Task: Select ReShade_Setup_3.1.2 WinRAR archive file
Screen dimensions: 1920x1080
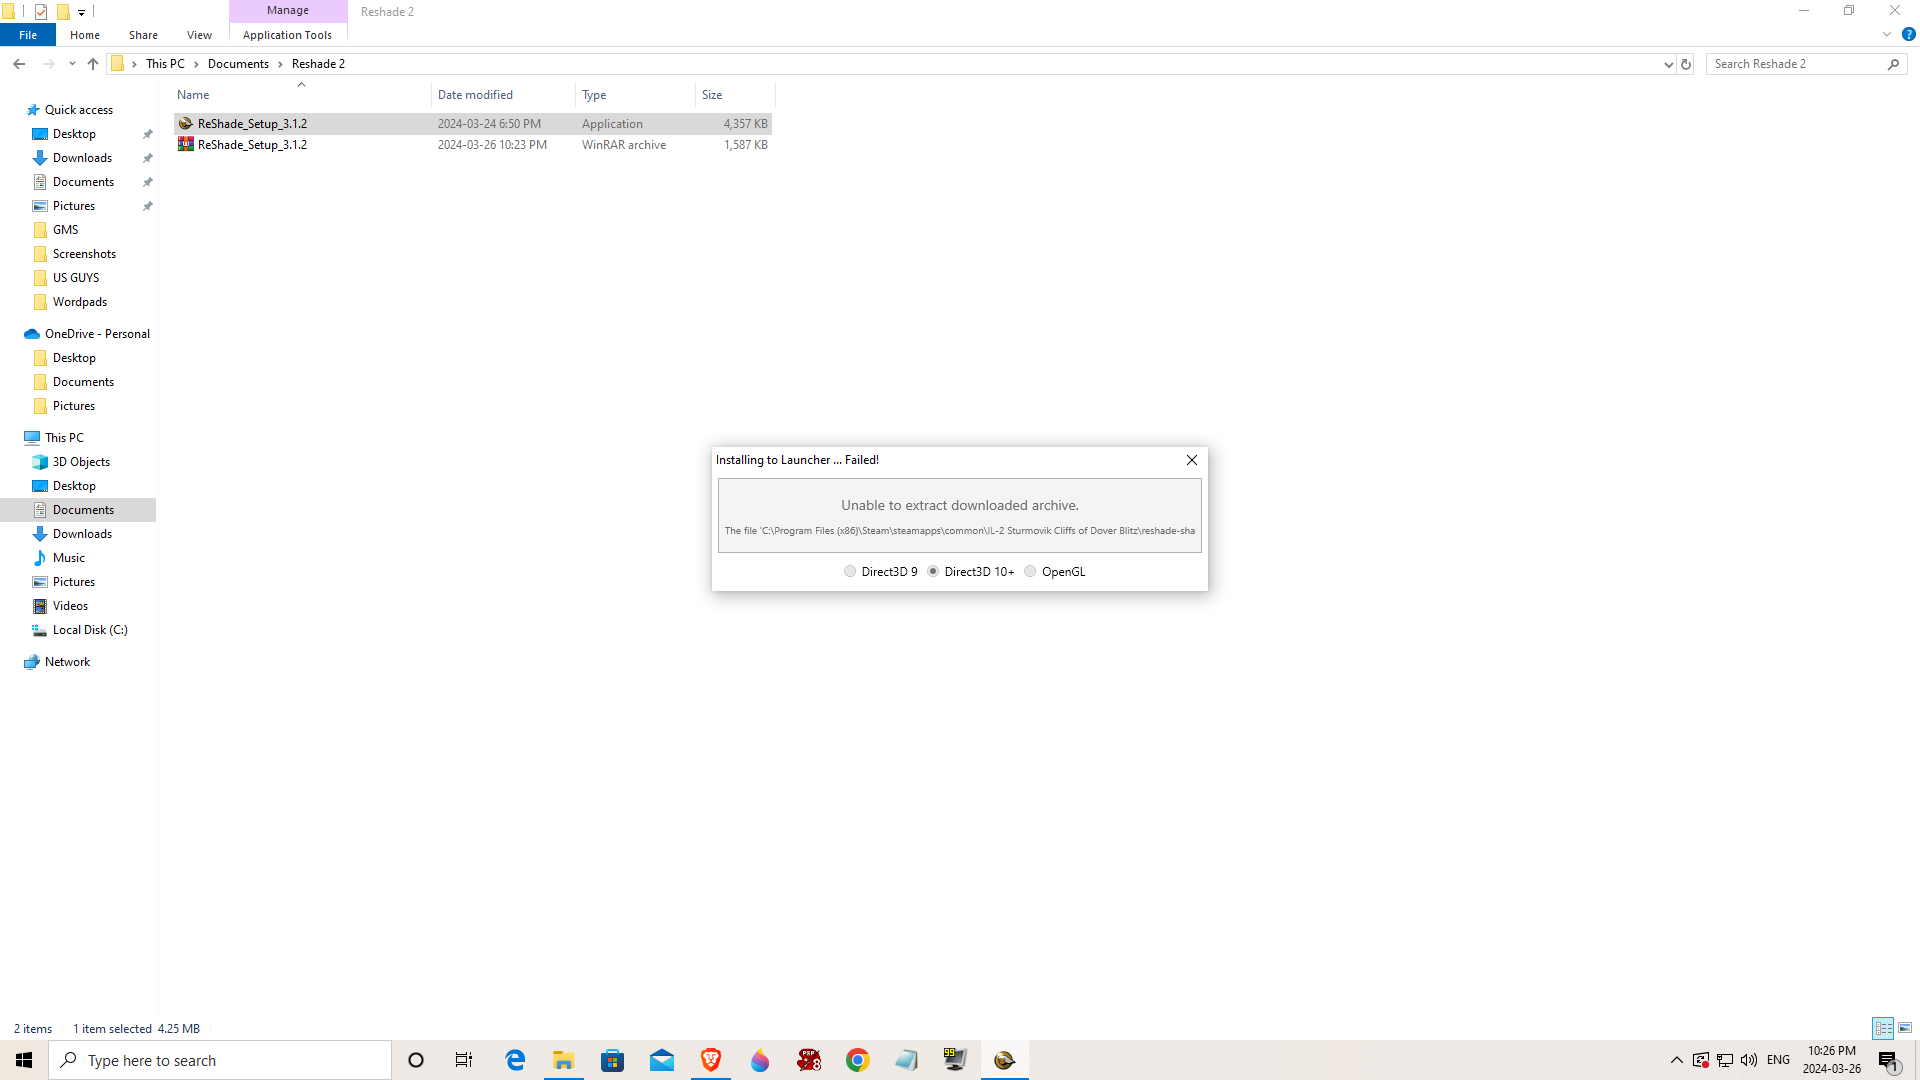Action: (x=472, y=145)
